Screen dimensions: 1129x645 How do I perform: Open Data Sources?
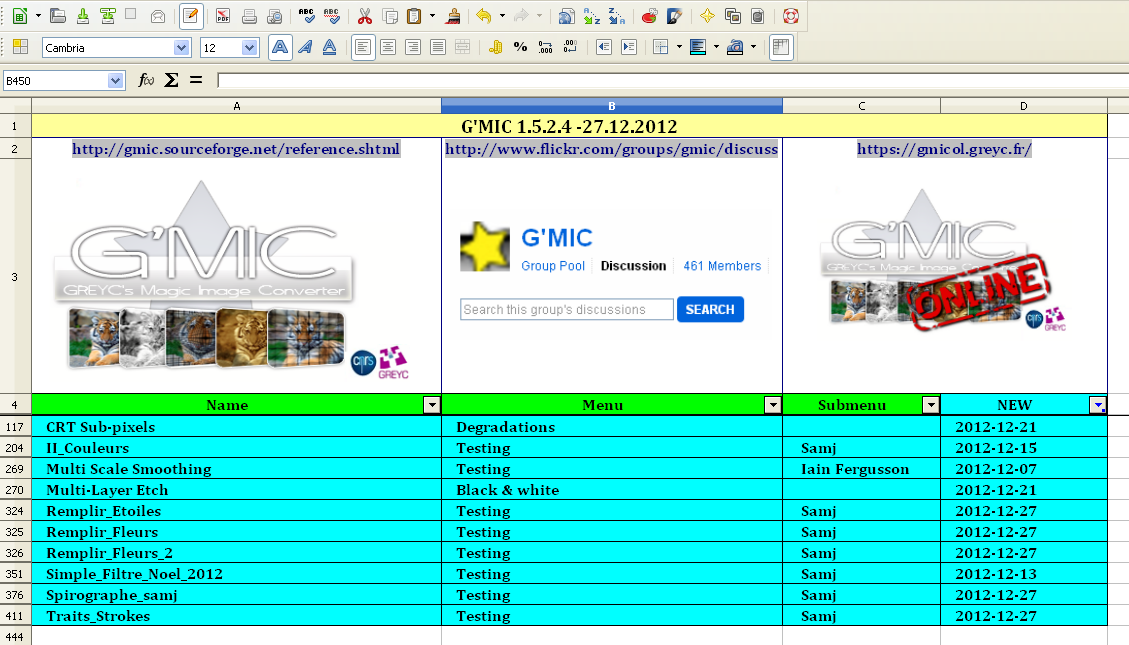point(757,16)
